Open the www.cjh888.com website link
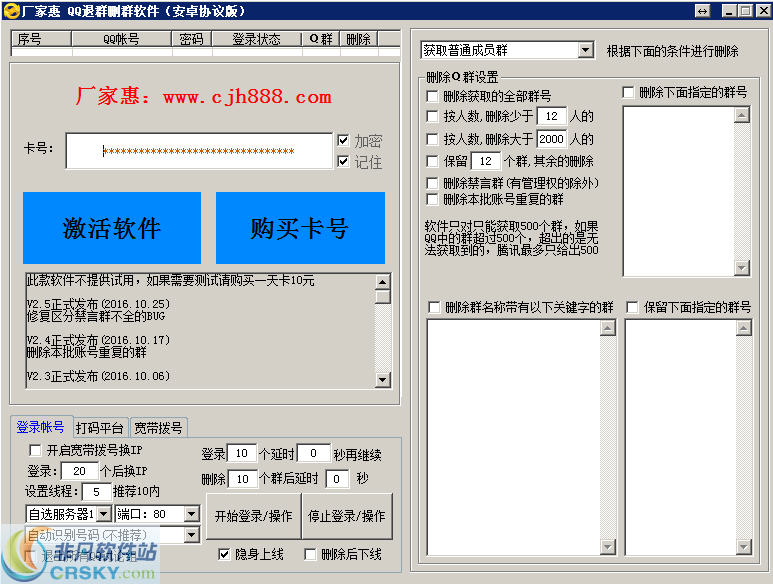This screenshot has width=773, height=584. pyautogui.click(x=247, y=96)
